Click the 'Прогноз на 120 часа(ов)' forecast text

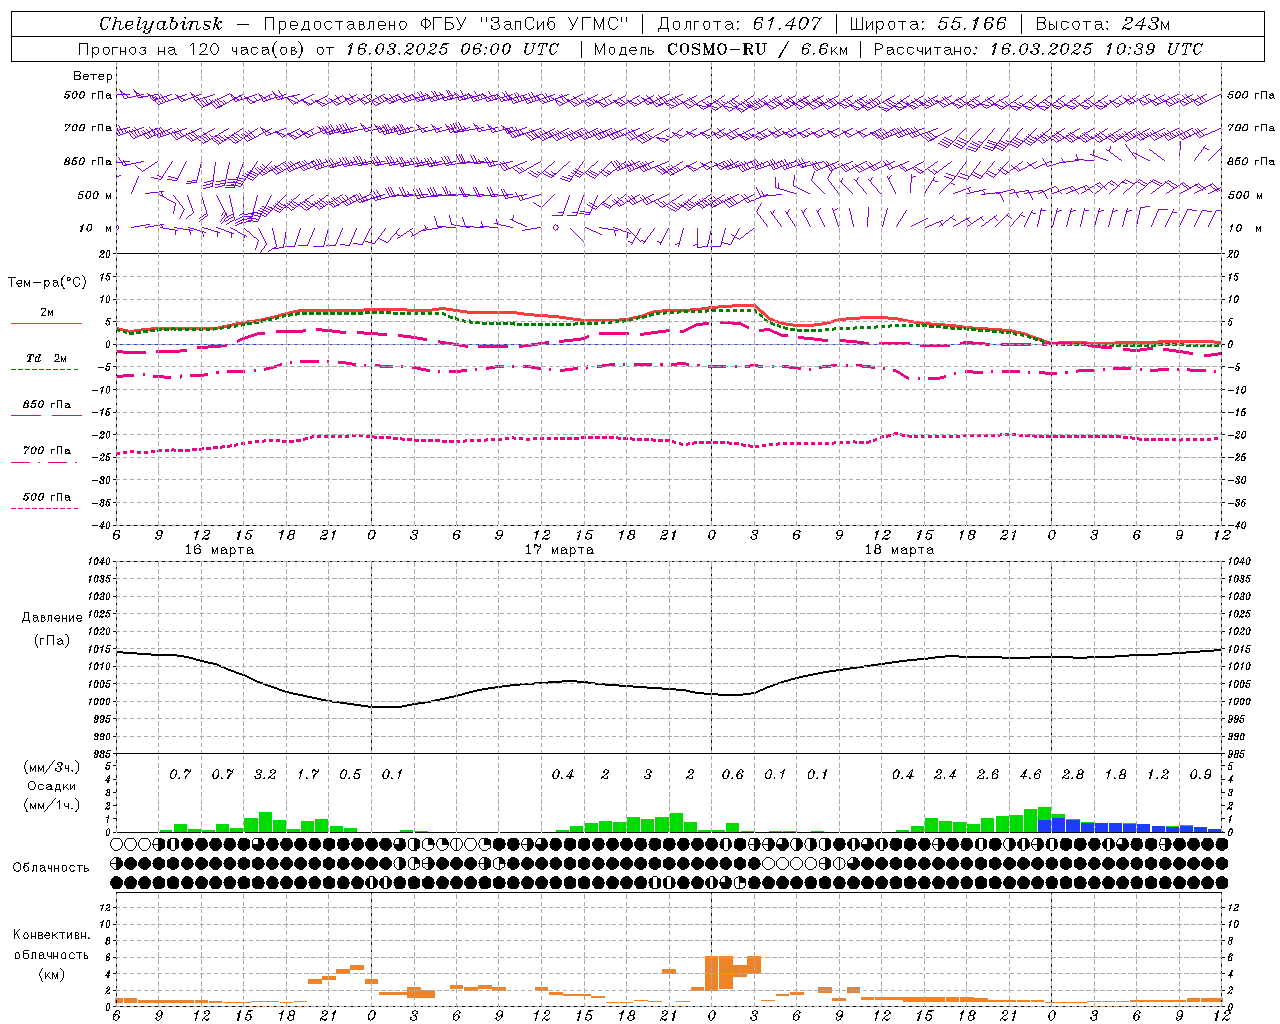(x=192, y=49)
